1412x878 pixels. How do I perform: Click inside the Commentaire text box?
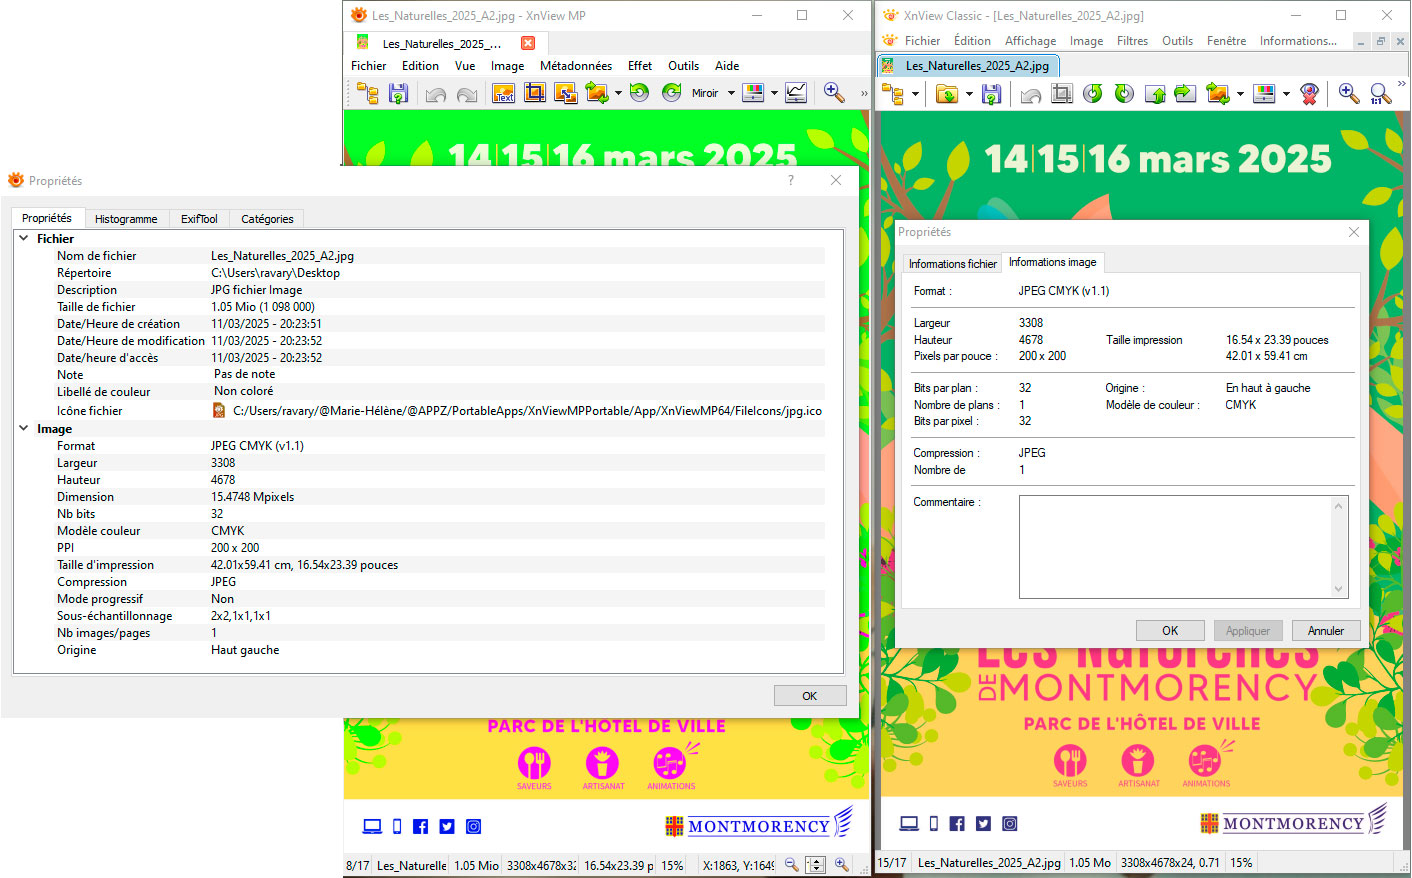(x=1175, y=547)
